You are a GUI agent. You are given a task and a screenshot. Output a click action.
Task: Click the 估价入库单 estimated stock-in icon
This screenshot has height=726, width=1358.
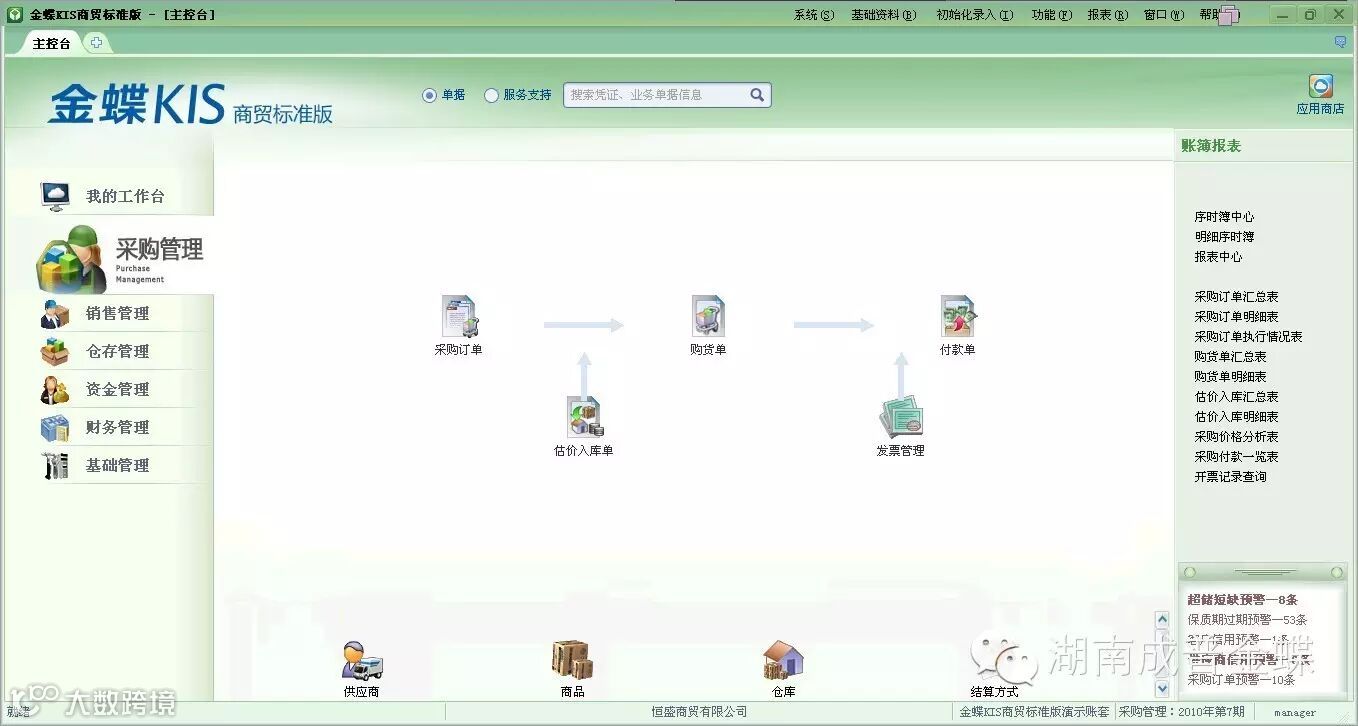pos(584,417)
